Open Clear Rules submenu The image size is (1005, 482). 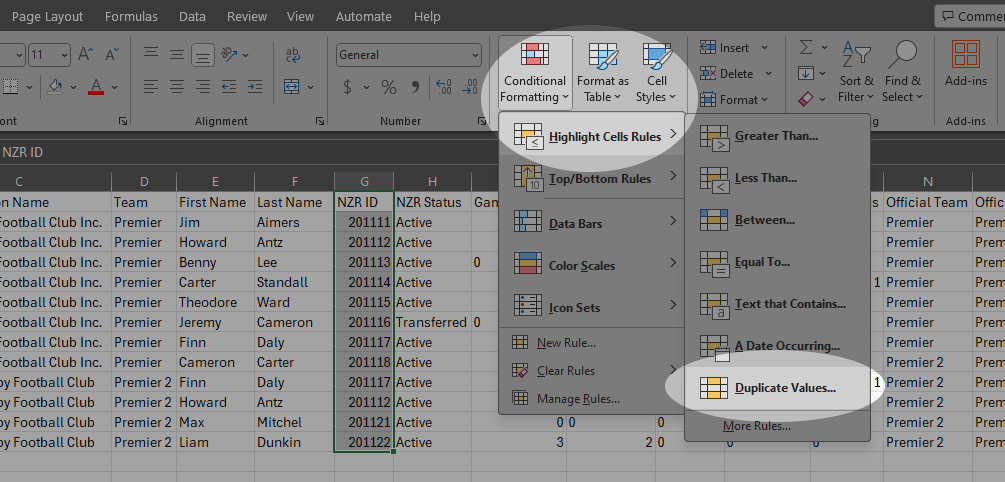coord(592,370)
